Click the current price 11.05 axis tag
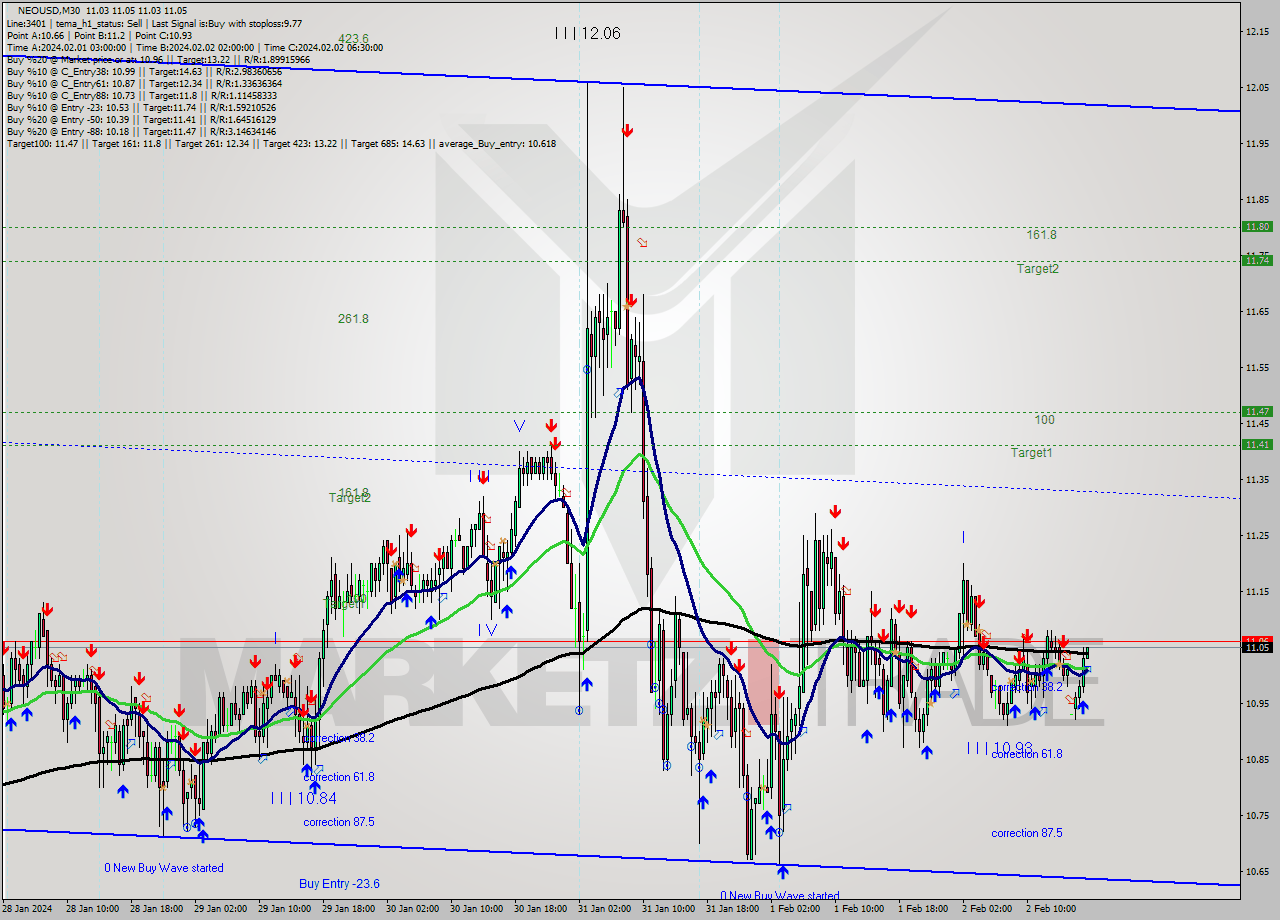Screen dimensions: 1280x920 (x=1257, y=647)
